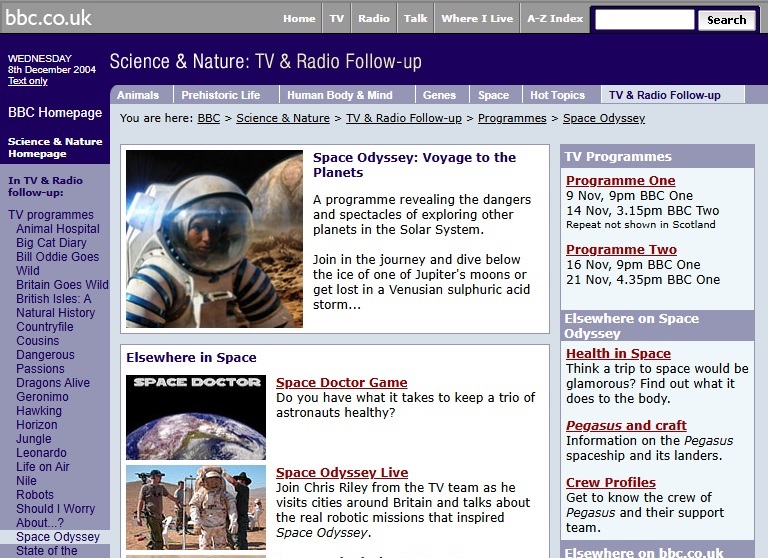Click Space Odyssey breadcrumb link
Viewport: 768px width, 558px height.
tap(604, 118)
